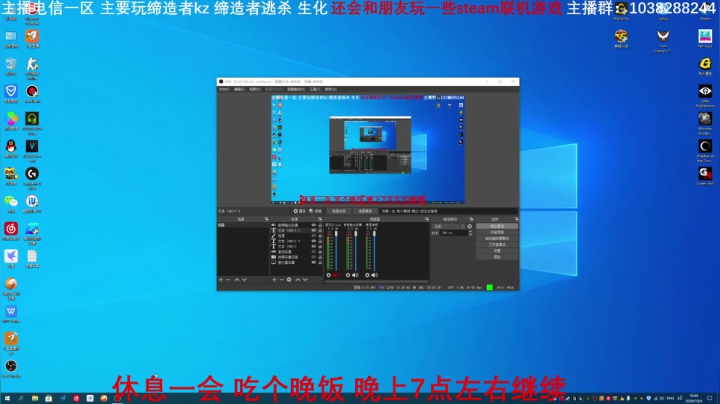
Task: Pop out the Scenes dock panel
Action: pos(266,219)
